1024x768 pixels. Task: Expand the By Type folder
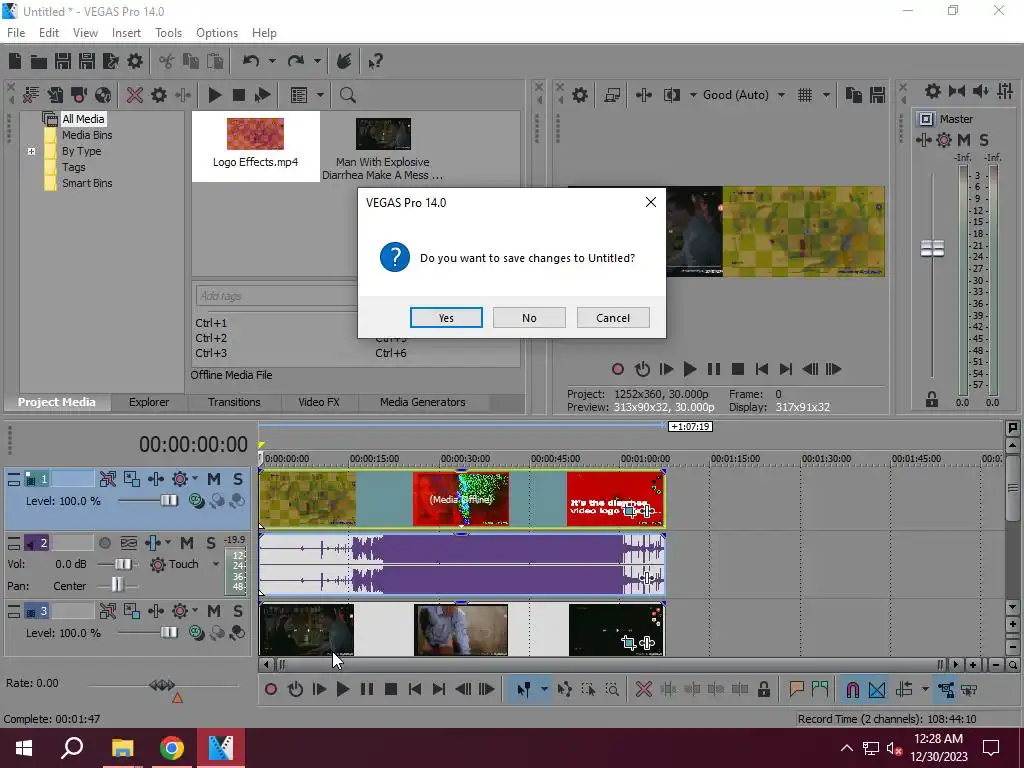pyautogui.click(x=31, y=152)
